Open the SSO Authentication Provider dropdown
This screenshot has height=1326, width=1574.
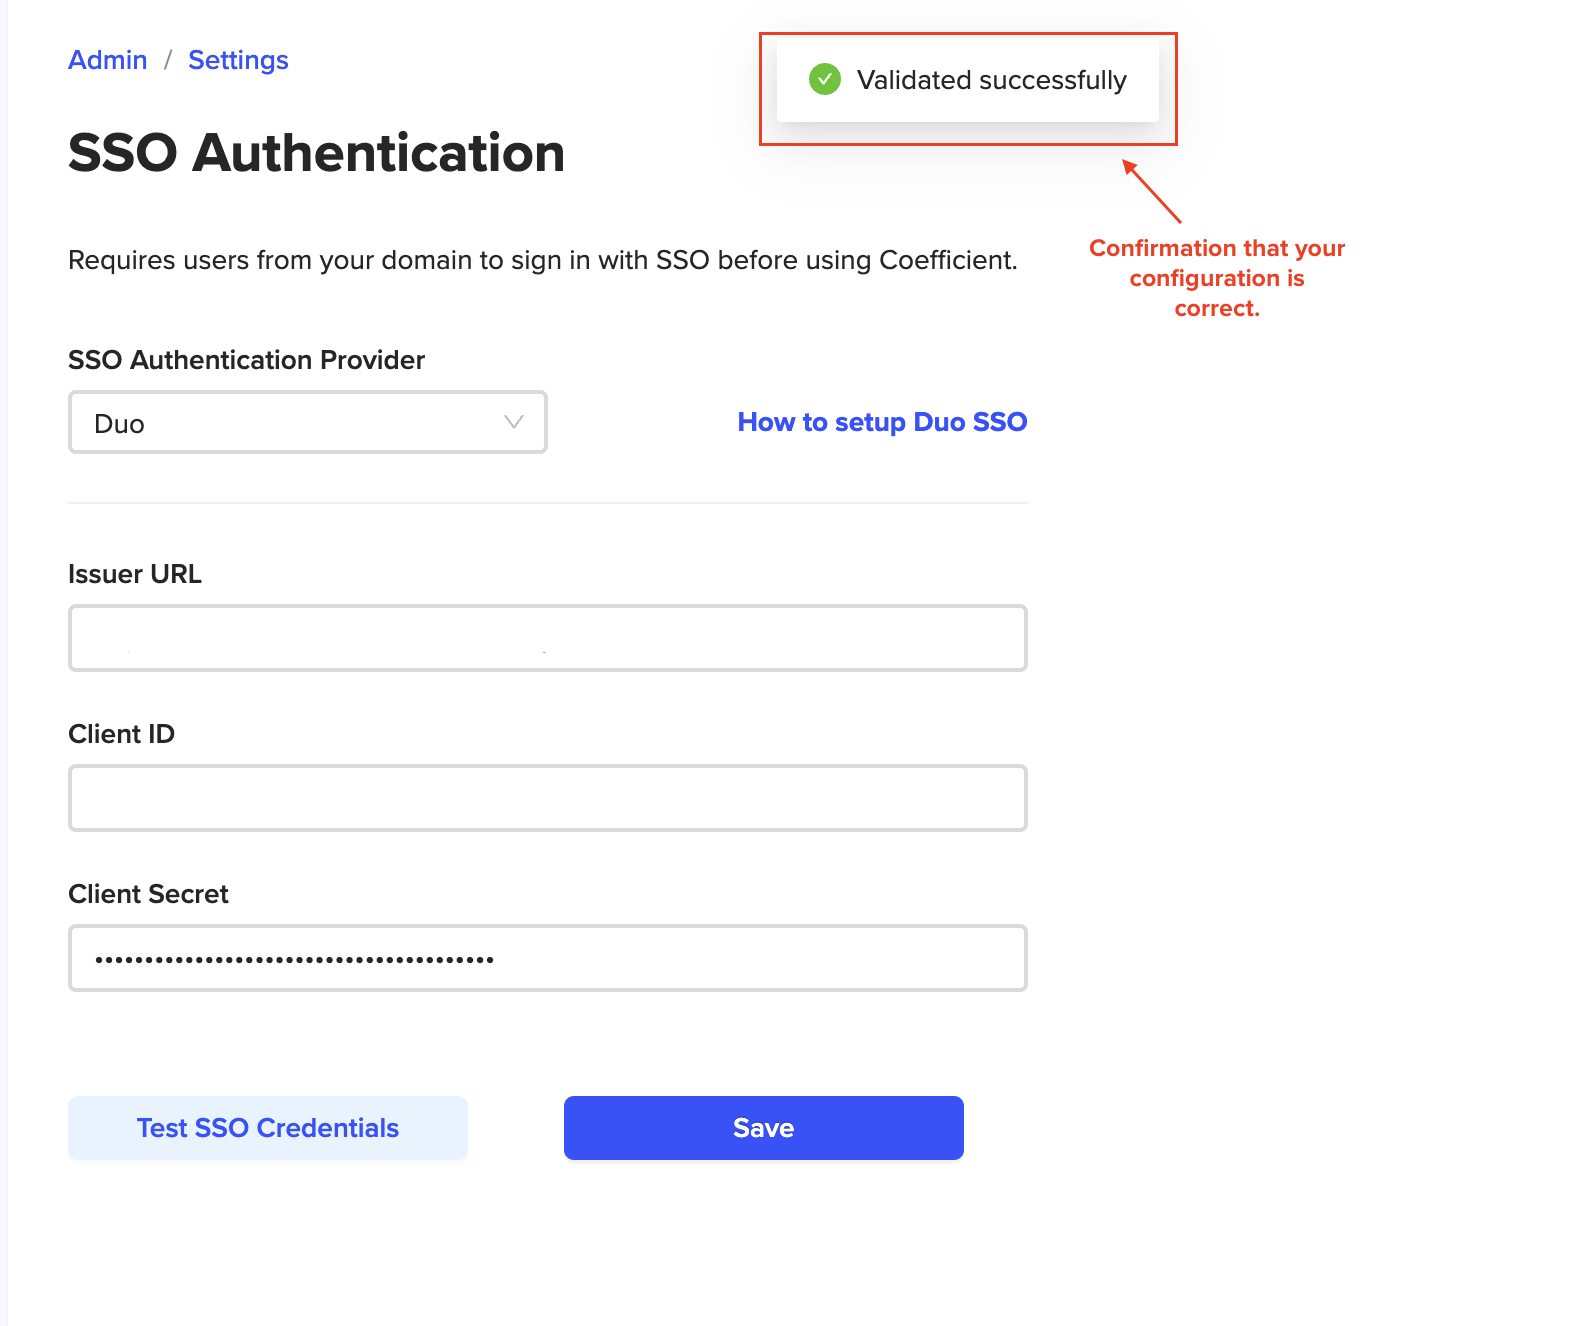point(307,422)
